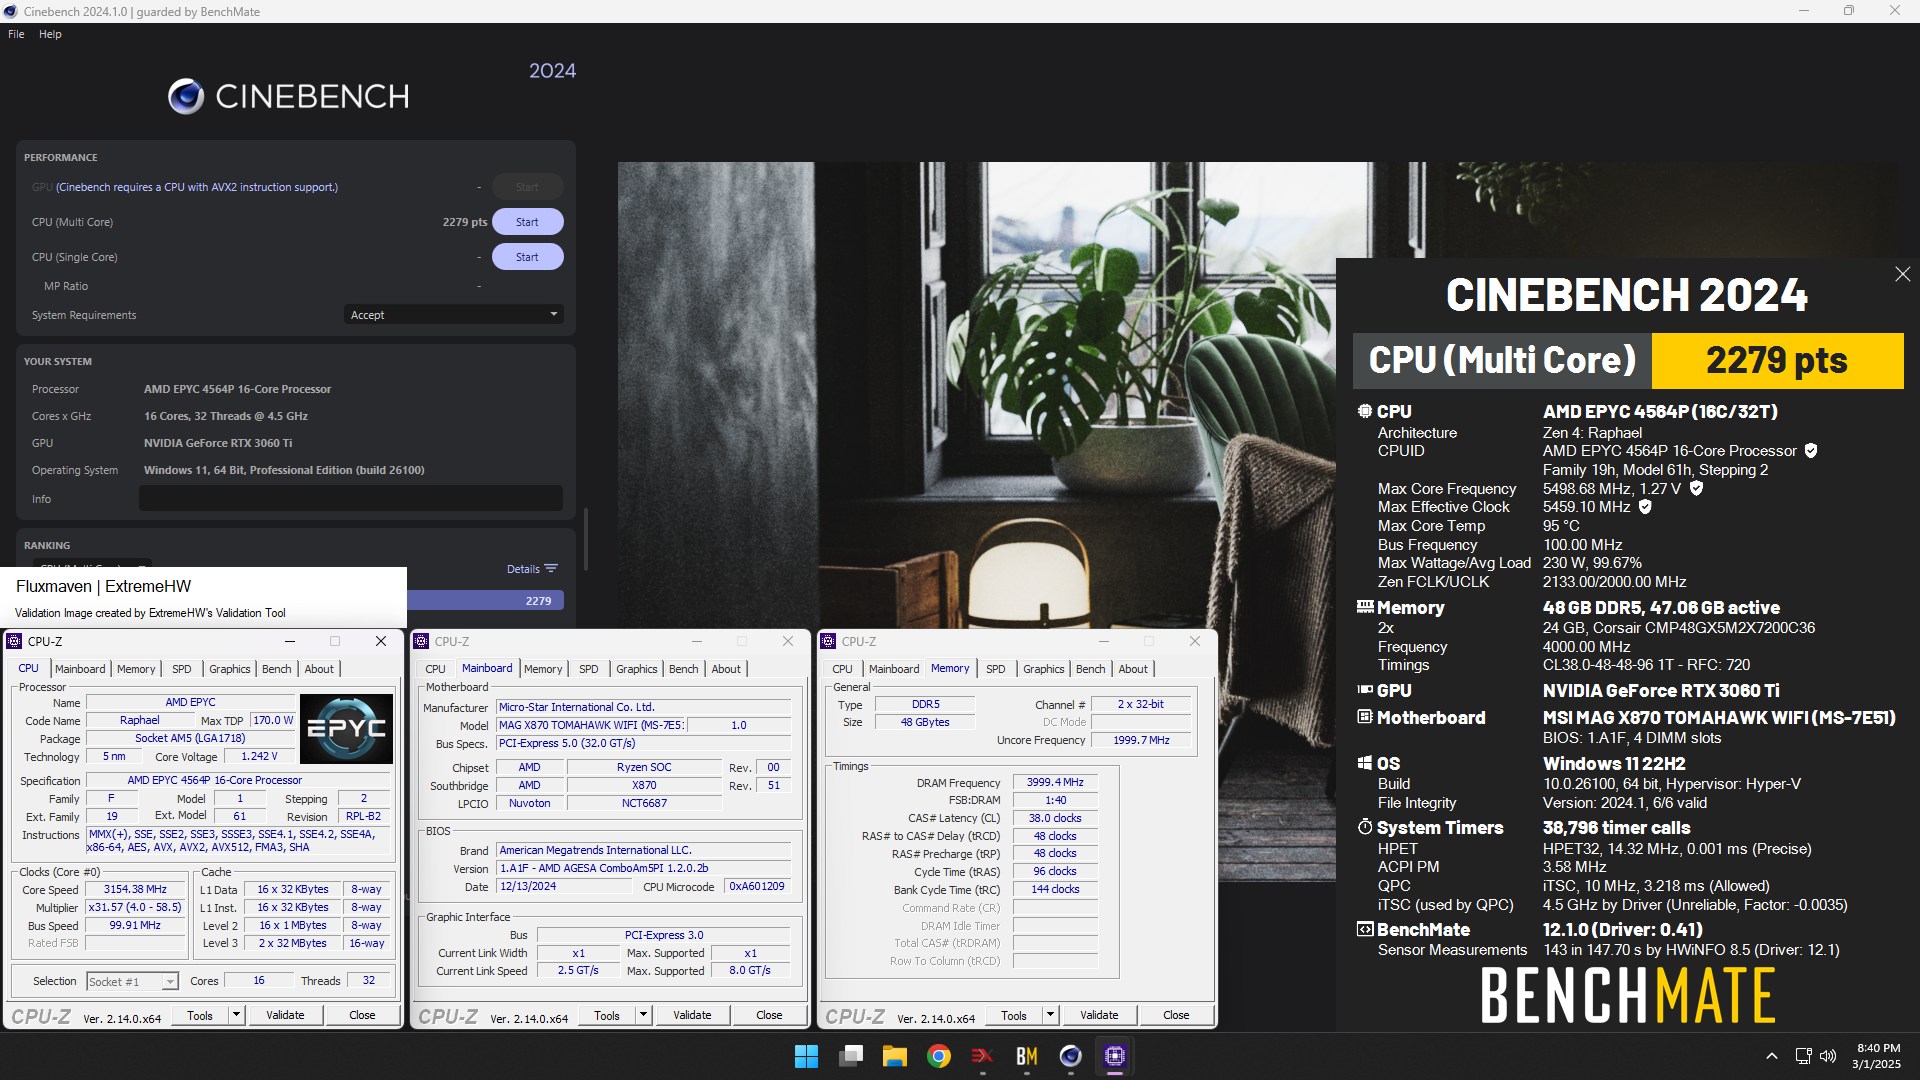Click BenchMate section icon in results panel
The width and height of the screenshot is (1920, 1080).
click(x=1365, y=929)
